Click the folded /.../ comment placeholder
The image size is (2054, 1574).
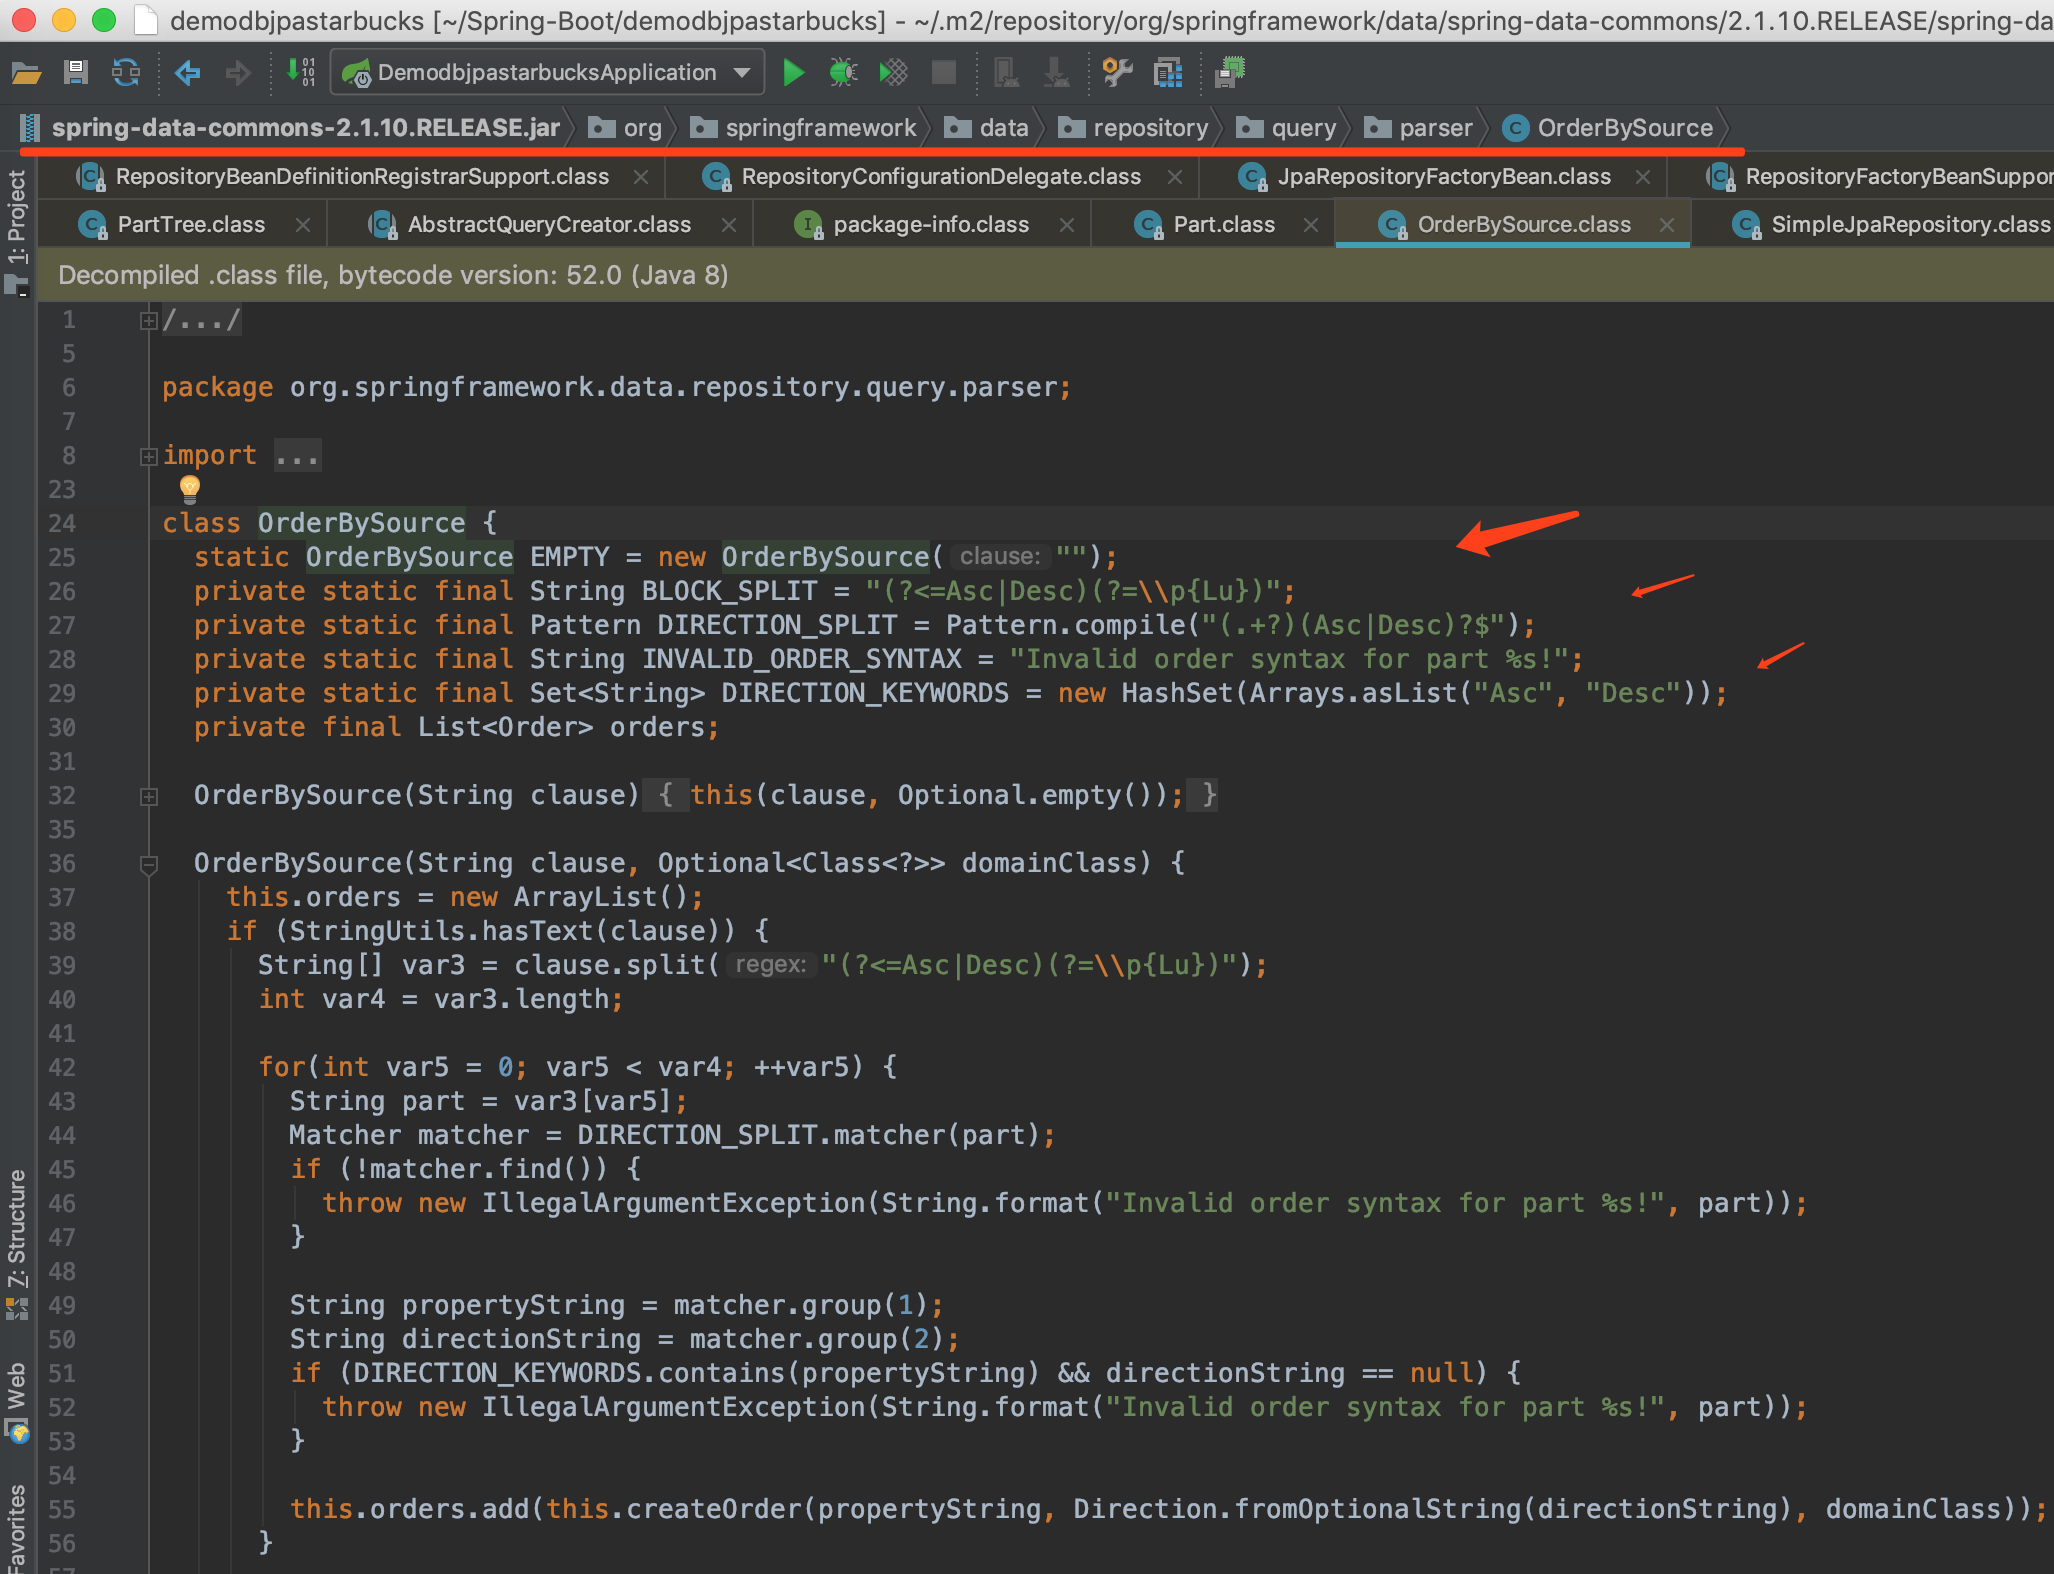[201, 320]
